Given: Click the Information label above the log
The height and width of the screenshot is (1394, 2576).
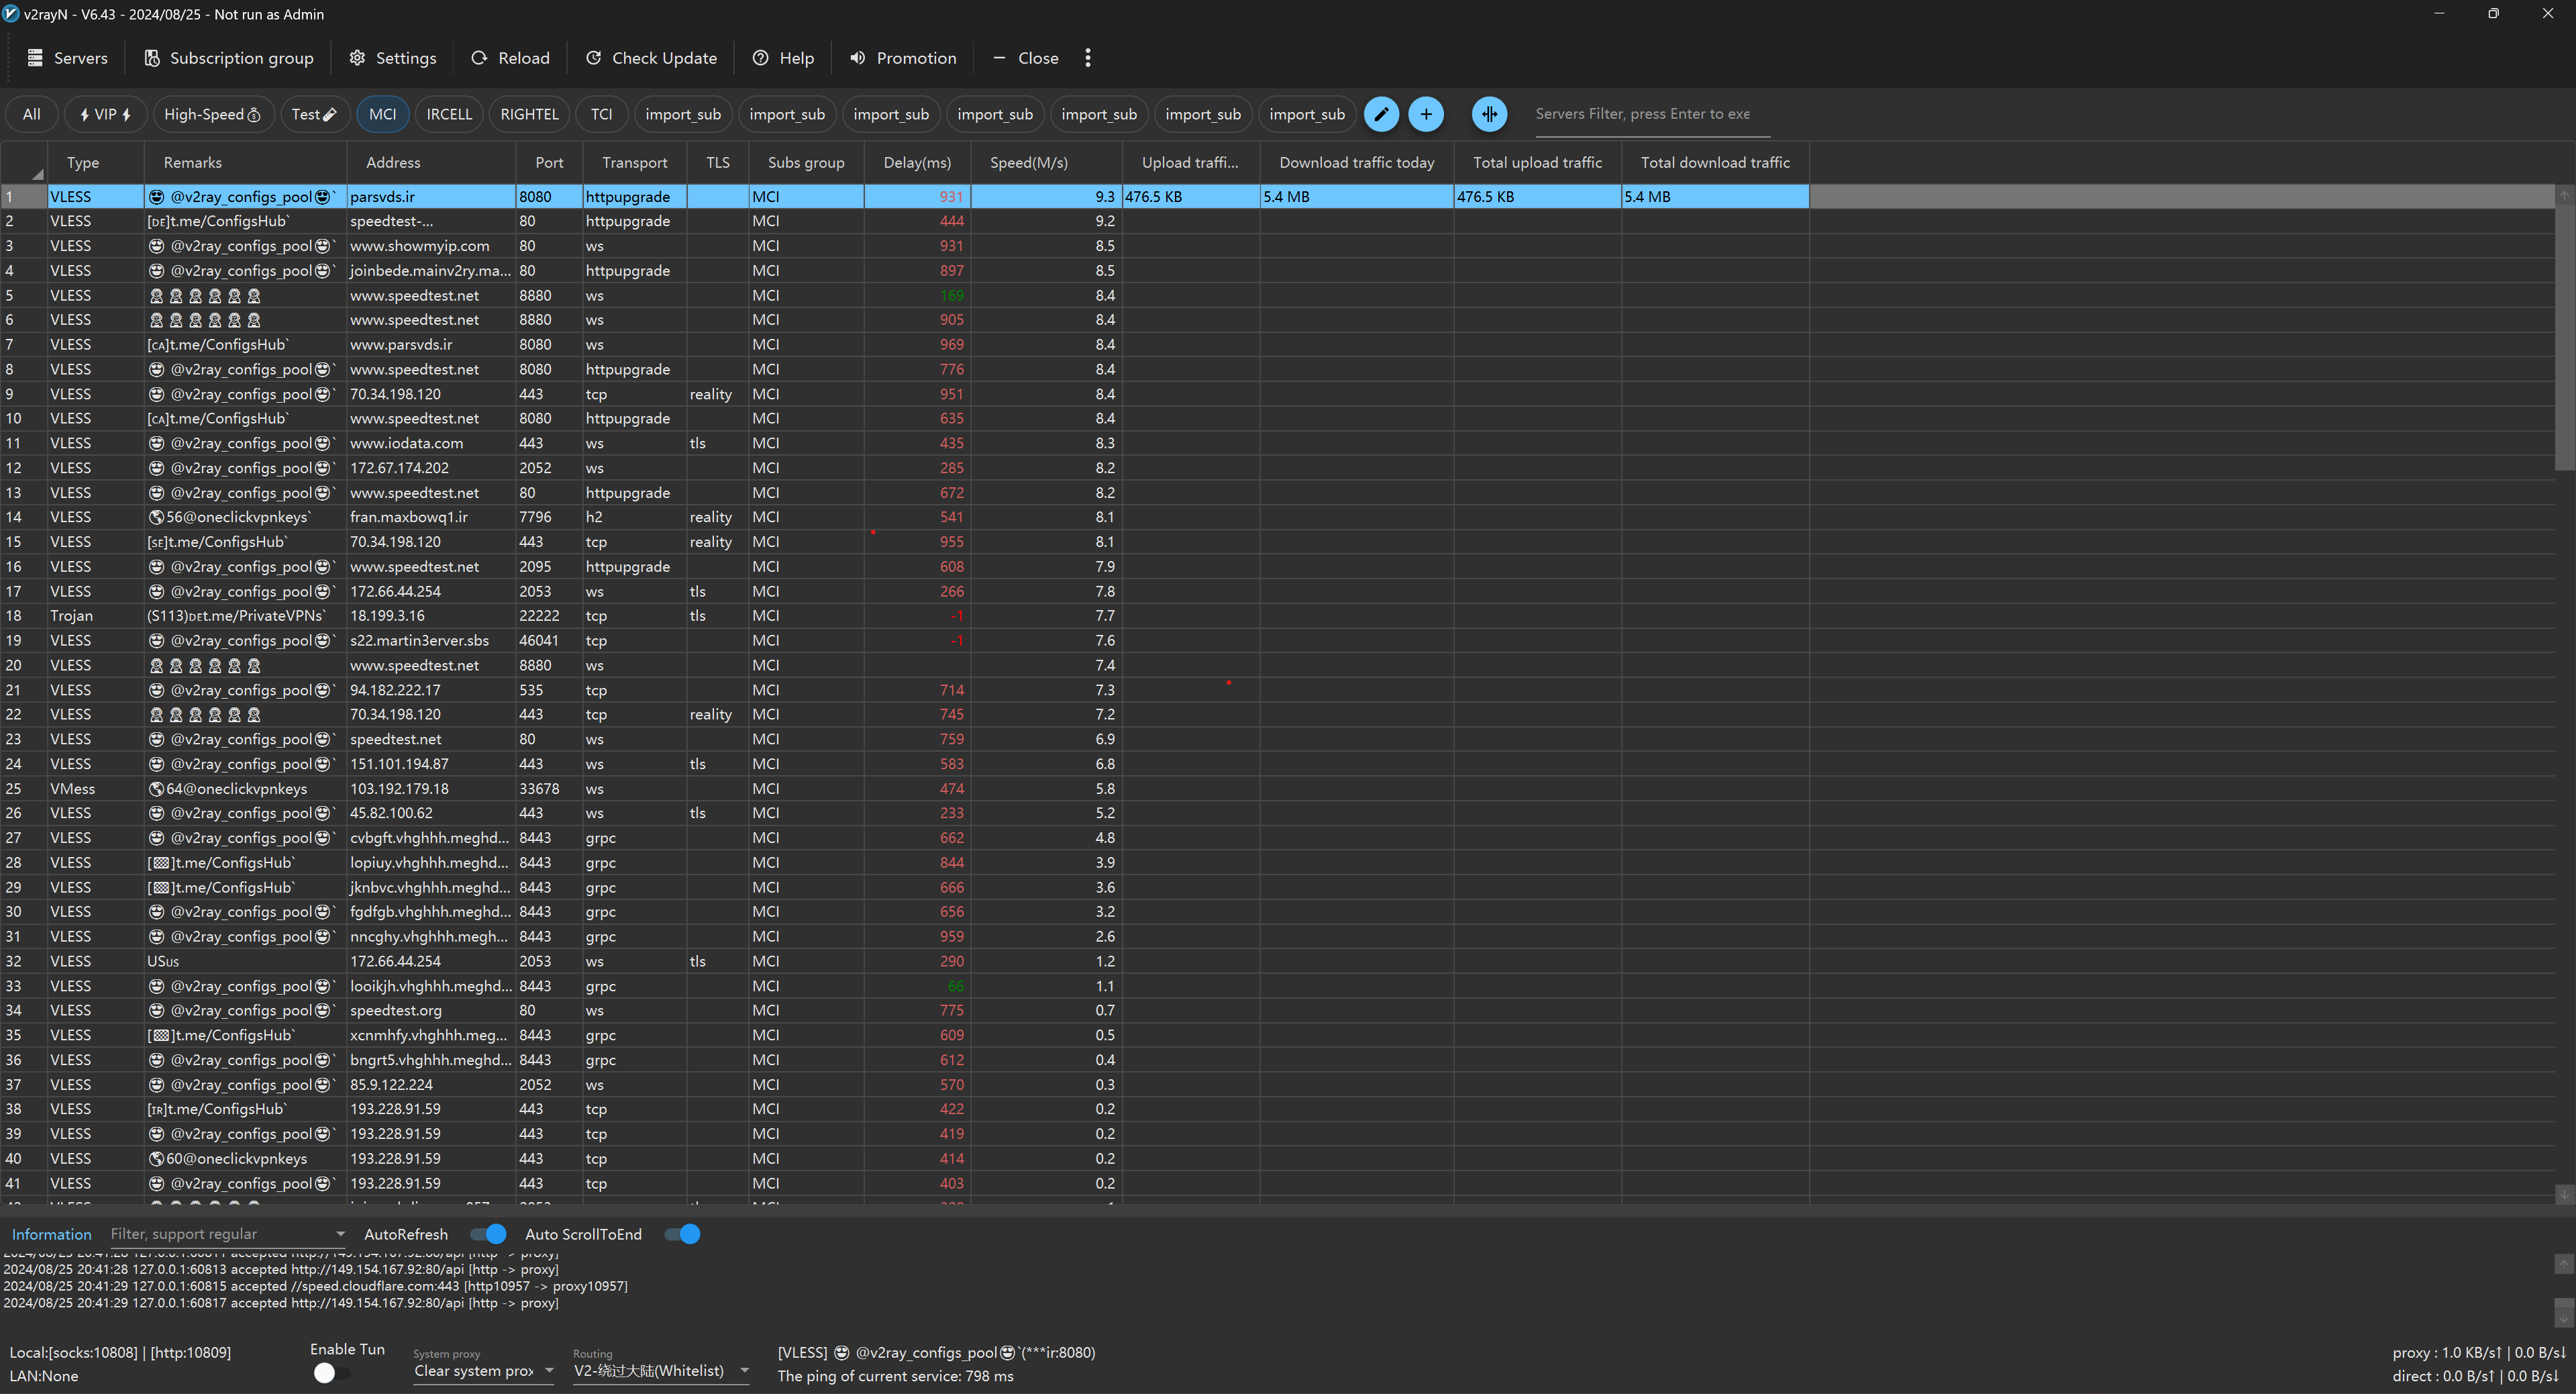Looking at the screenshot, I should [51, 1234].
